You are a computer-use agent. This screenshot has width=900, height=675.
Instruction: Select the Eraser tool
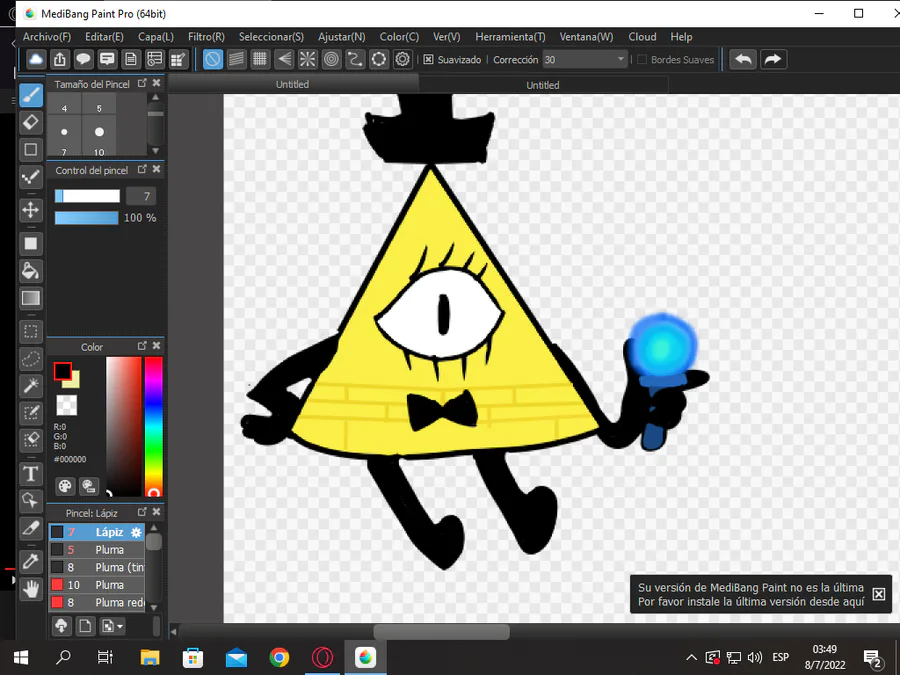click(x=31, y=122)
